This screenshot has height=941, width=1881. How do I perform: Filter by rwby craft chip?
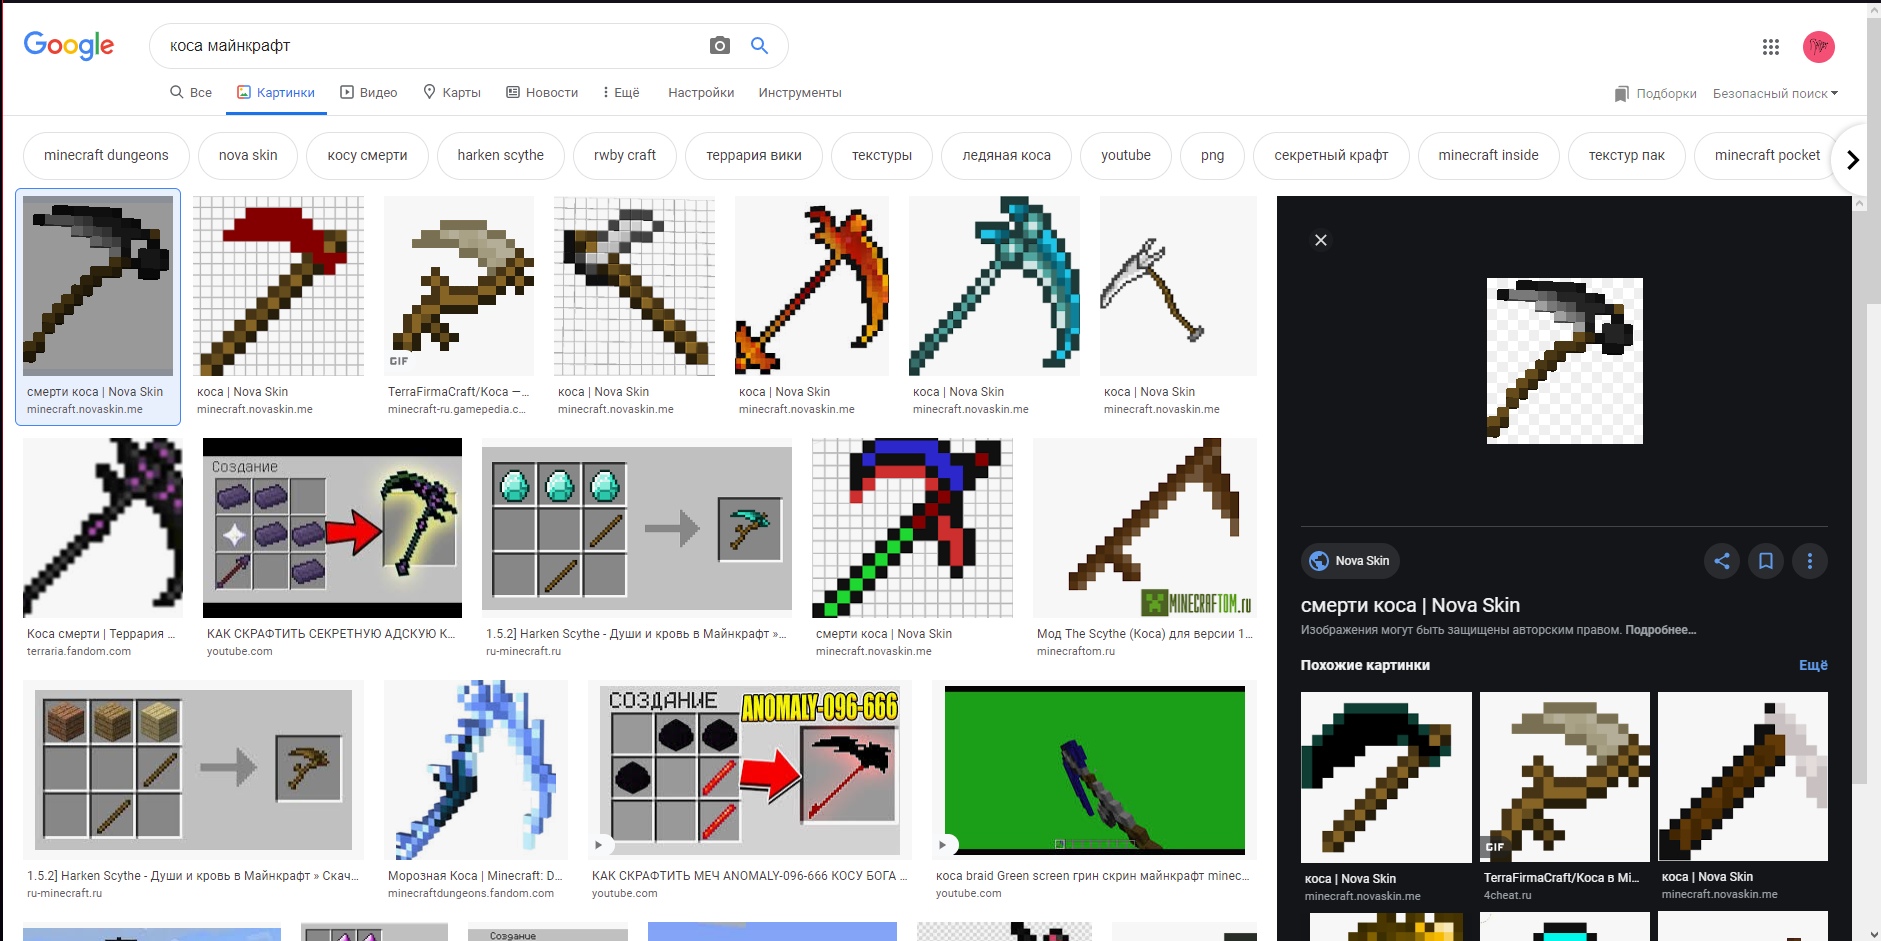(x=625, y=155)
